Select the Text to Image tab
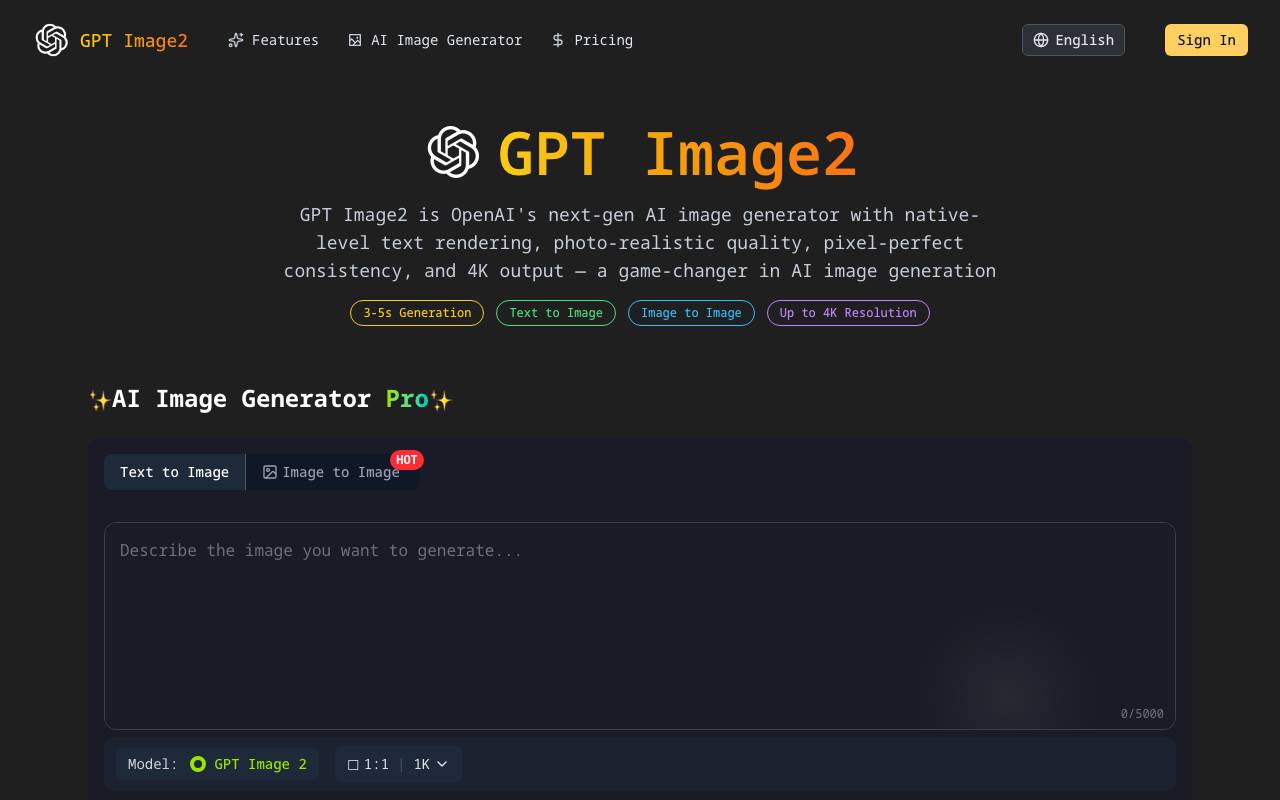 tap(174, 472)
